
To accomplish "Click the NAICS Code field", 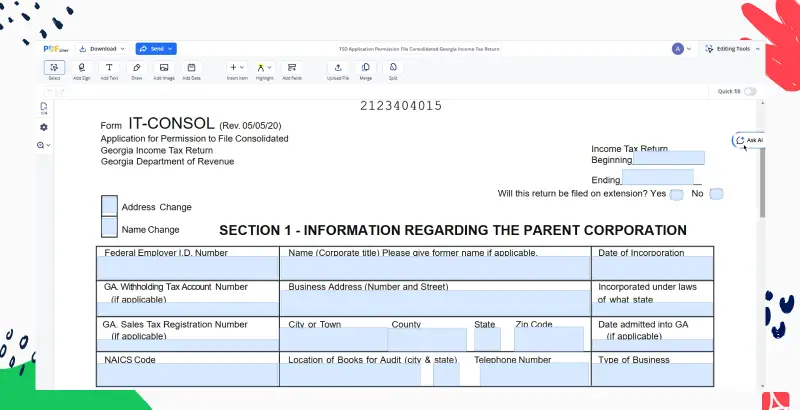I will (x=188, y=374).
